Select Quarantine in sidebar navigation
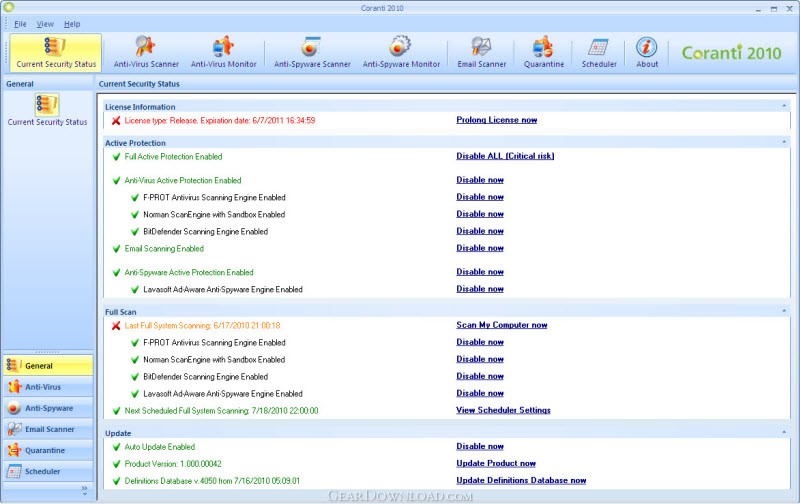 point(48,450)
